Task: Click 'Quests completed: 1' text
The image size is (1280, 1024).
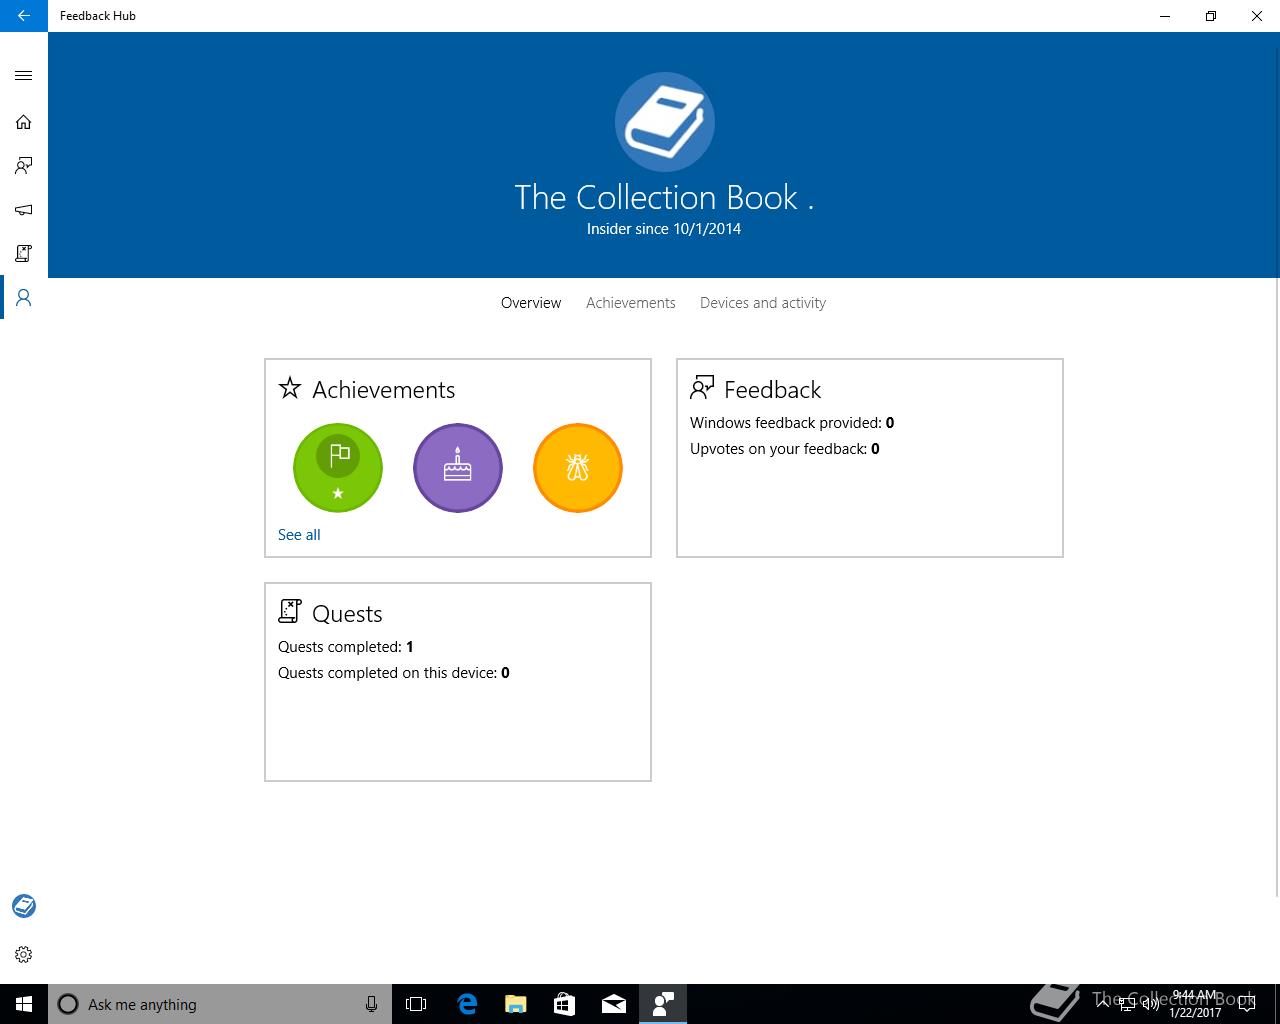Action: tap(346, 647)
